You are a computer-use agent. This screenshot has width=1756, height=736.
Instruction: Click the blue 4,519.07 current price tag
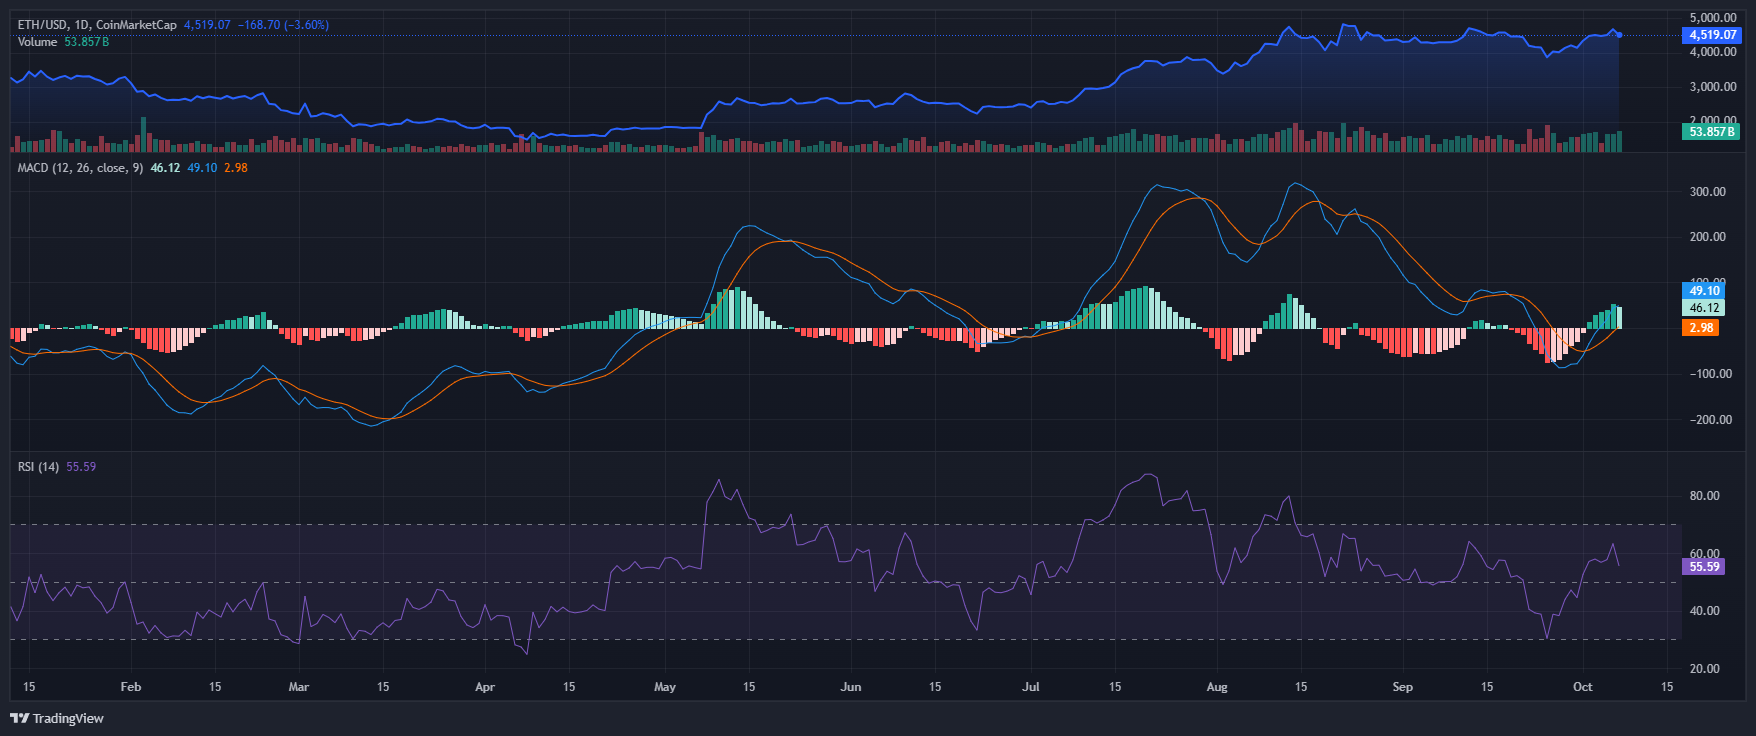point(1713,35)
